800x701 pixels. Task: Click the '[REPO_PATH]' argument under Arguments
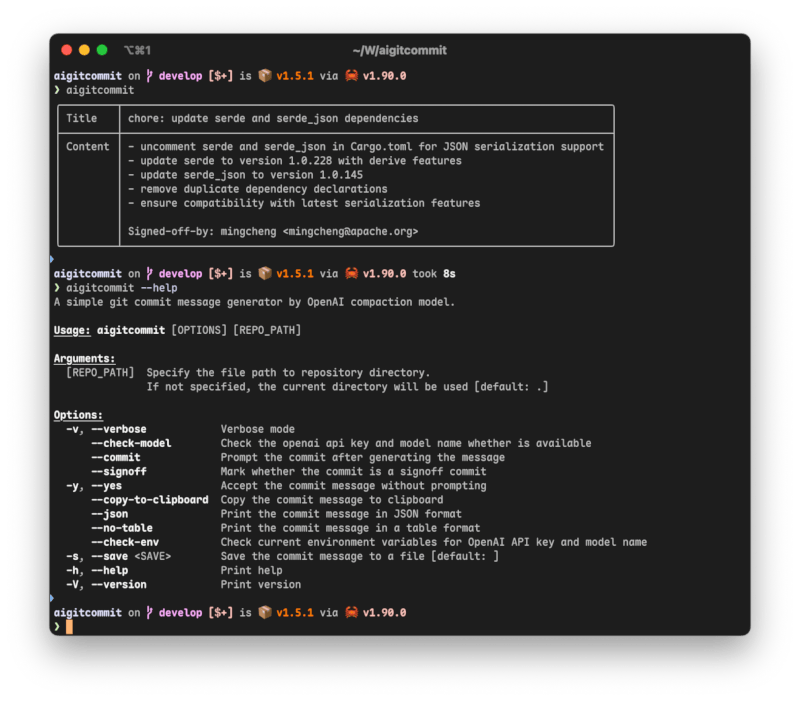point(100,372)
